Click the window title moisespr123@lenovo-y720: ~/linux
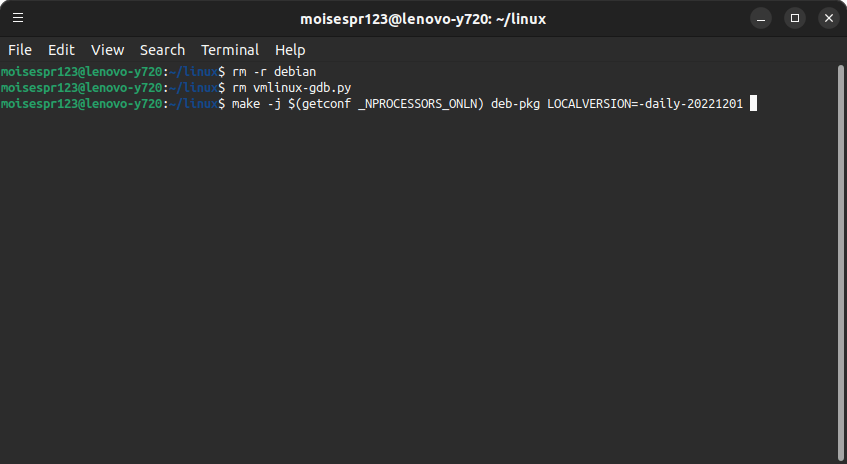 tap(423, 19)
